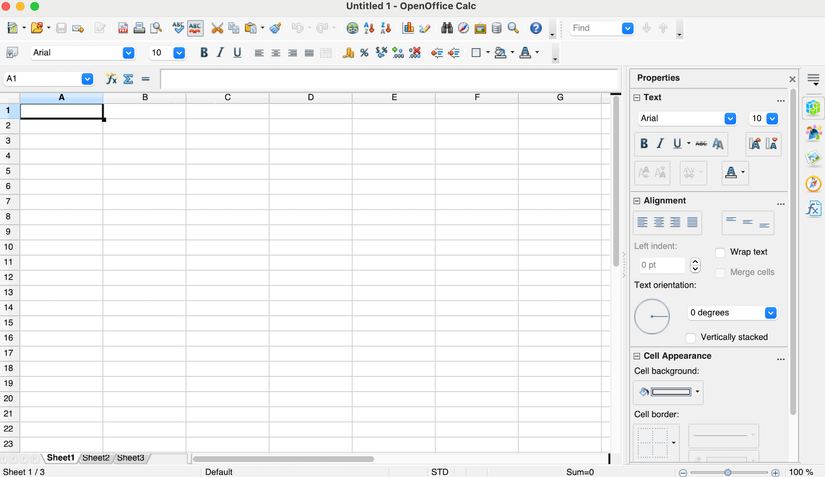Select the Sheet1 tab
Screen dimensions: 825x477
[61, 458]
